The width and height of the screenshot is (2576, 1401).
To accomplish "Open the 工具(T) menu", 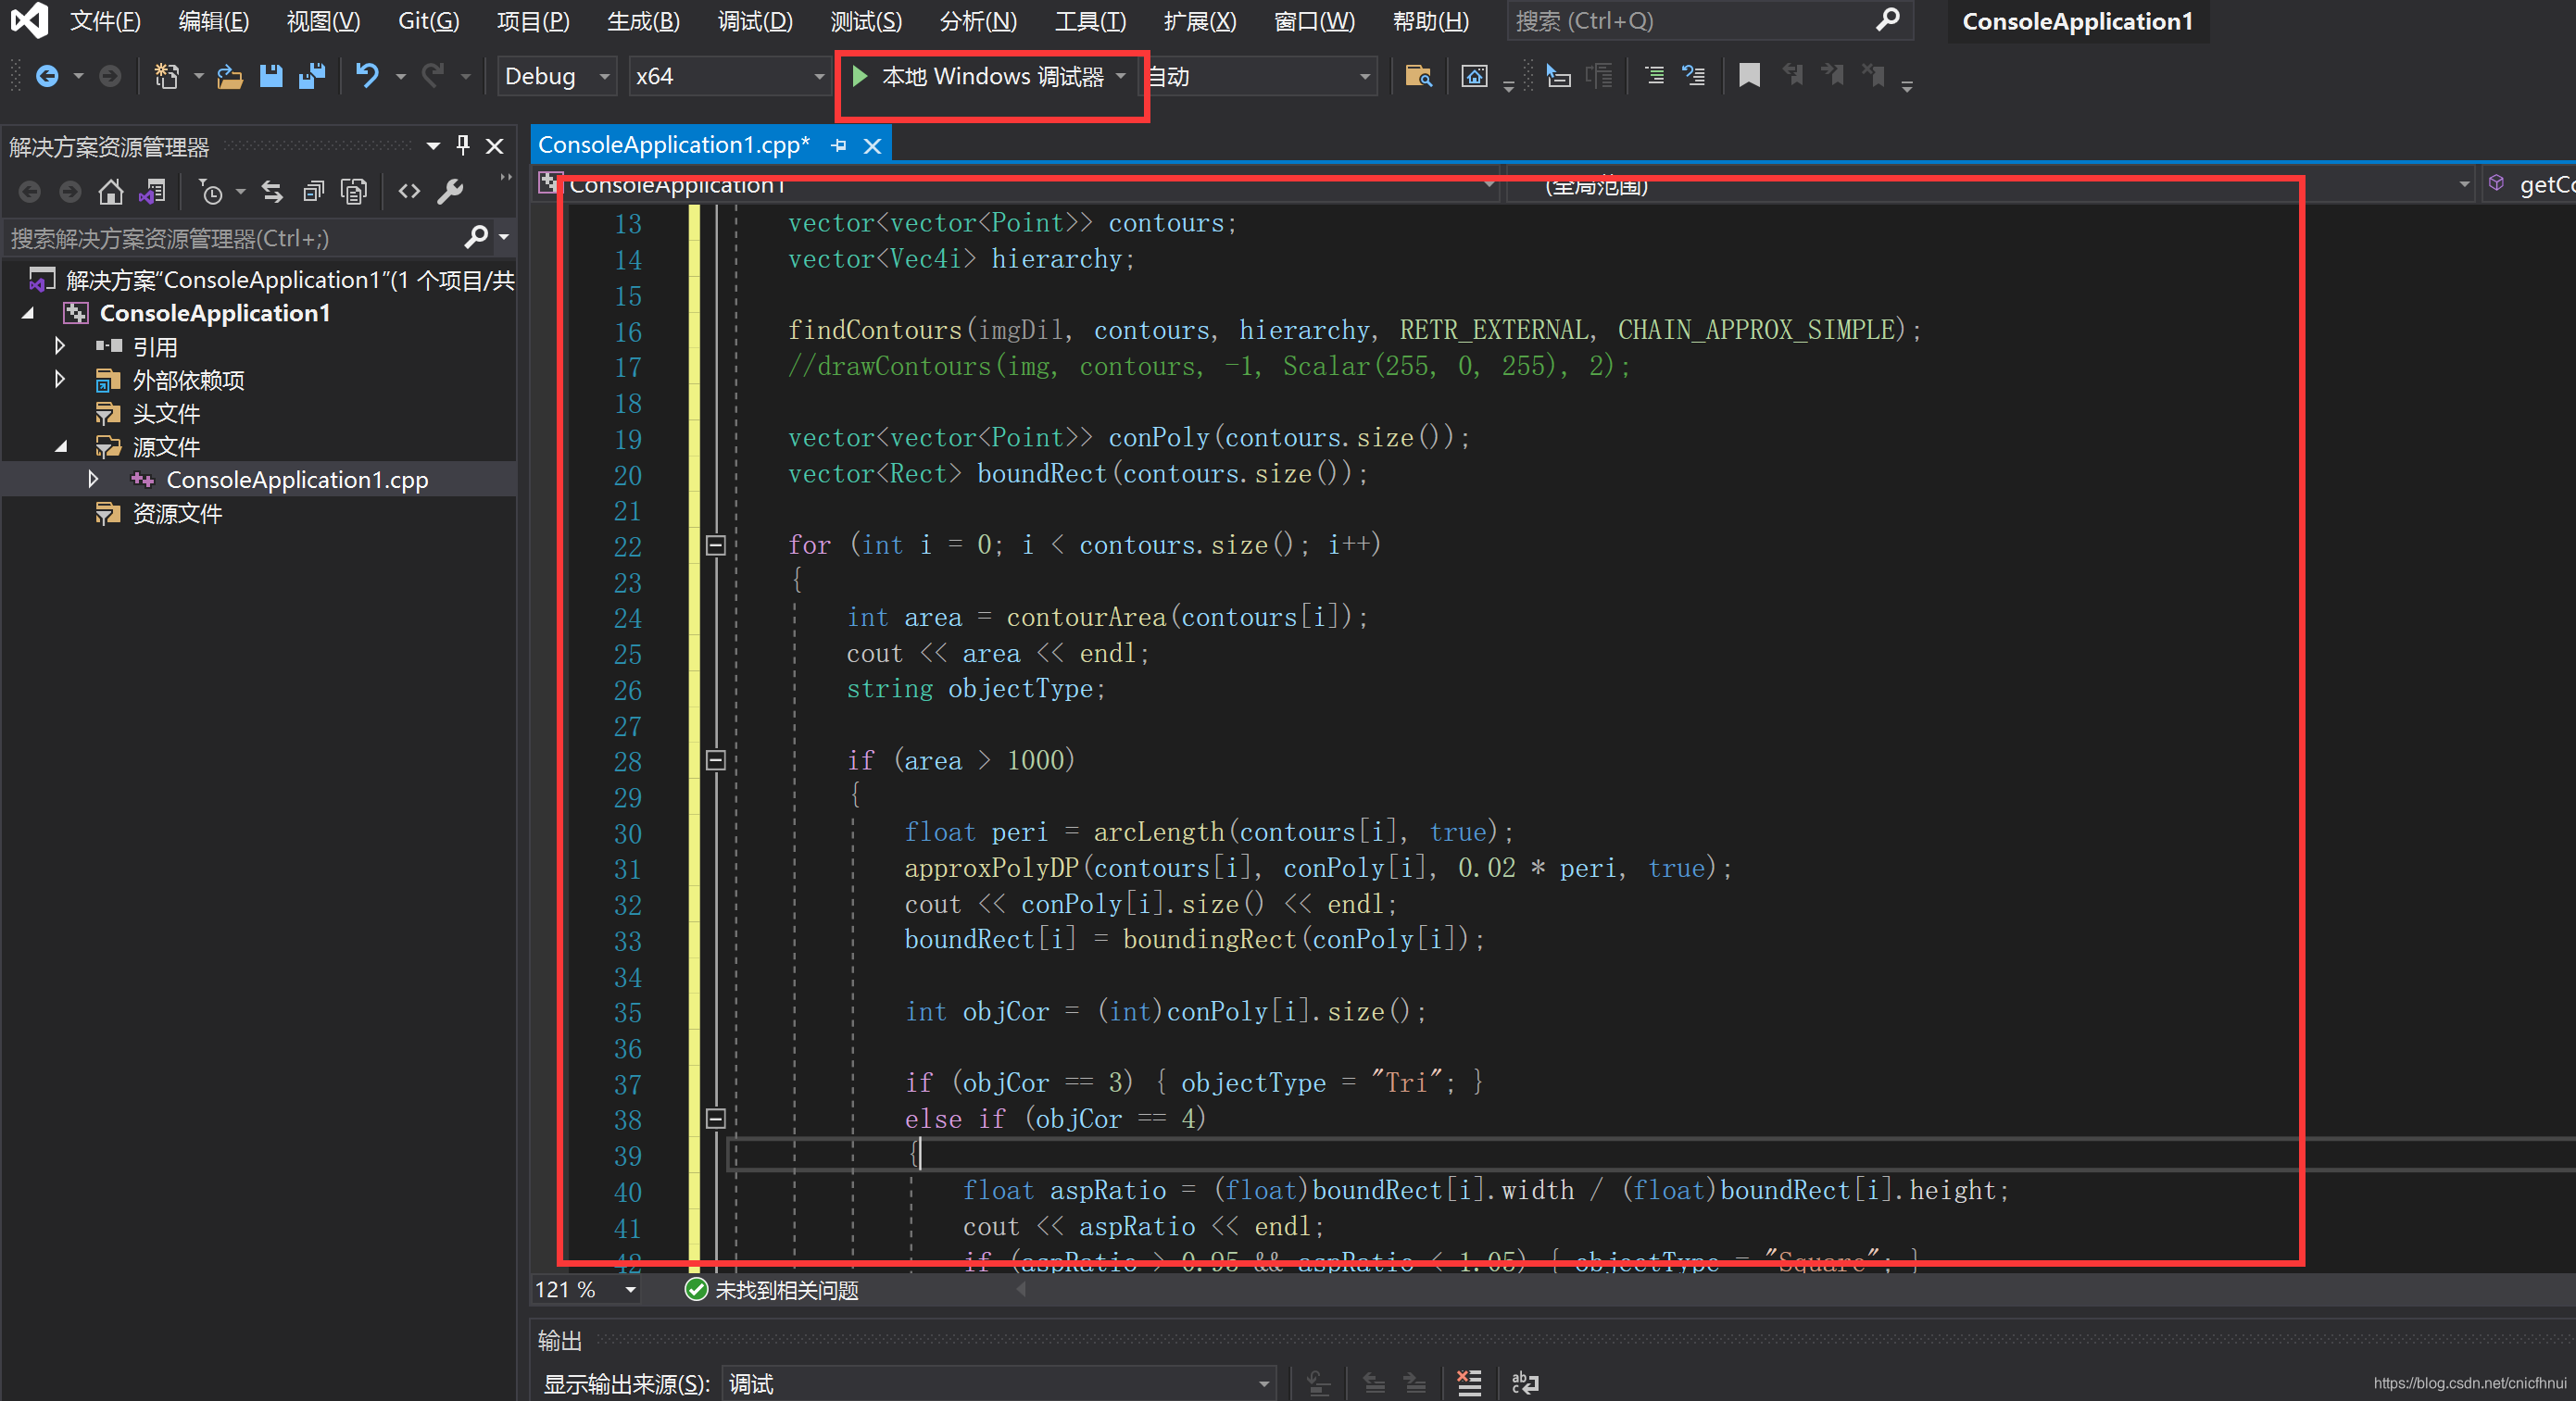I will 1090,21.
